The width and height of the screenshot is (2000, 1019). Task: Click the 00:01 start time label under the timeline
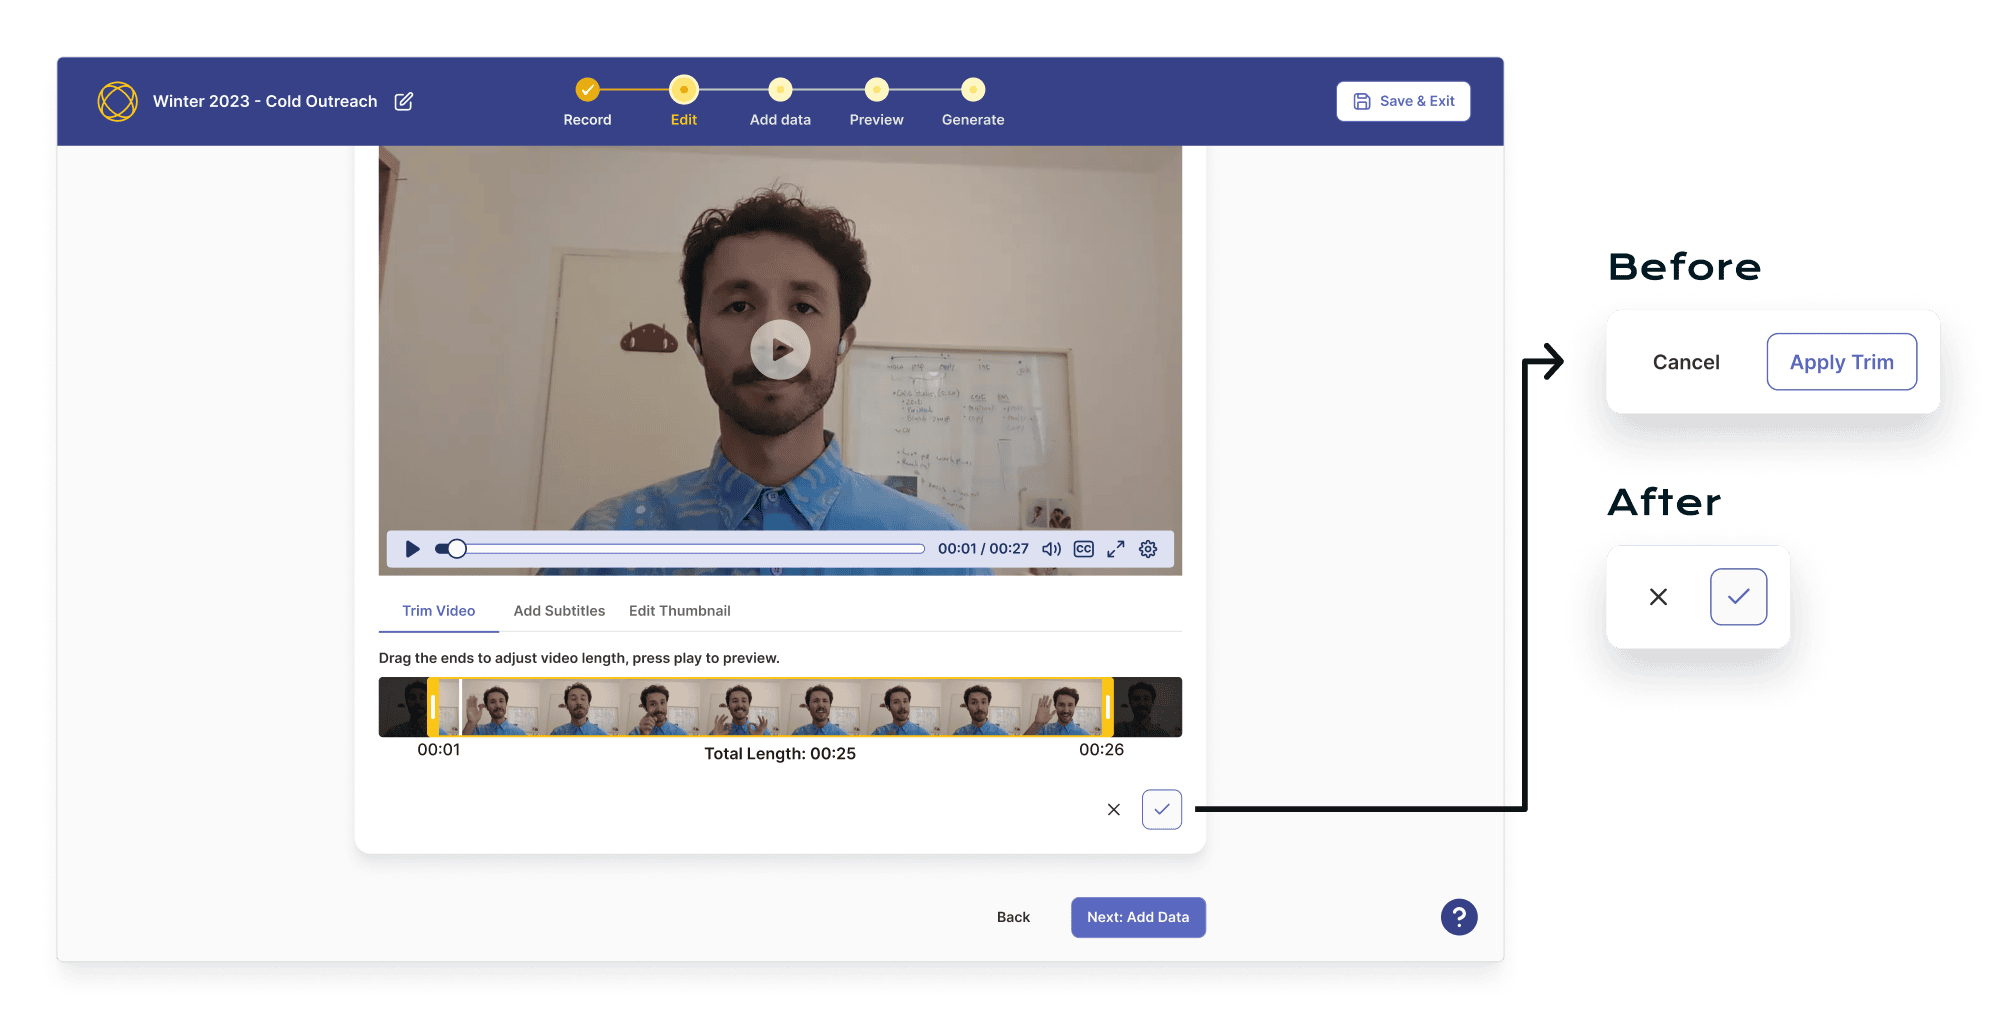click(439, 750)
